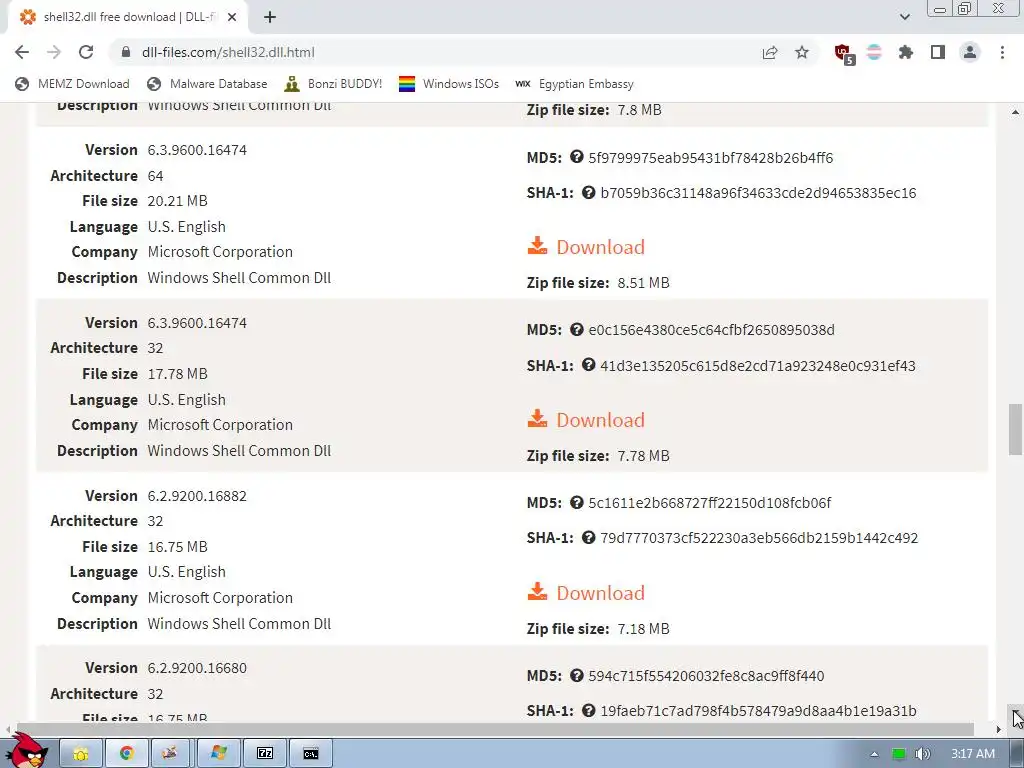The width and height of the screenshot is (1024, 768).
Task: Open Bonzi BUDDY! bookmark
Action: point(334,84)
